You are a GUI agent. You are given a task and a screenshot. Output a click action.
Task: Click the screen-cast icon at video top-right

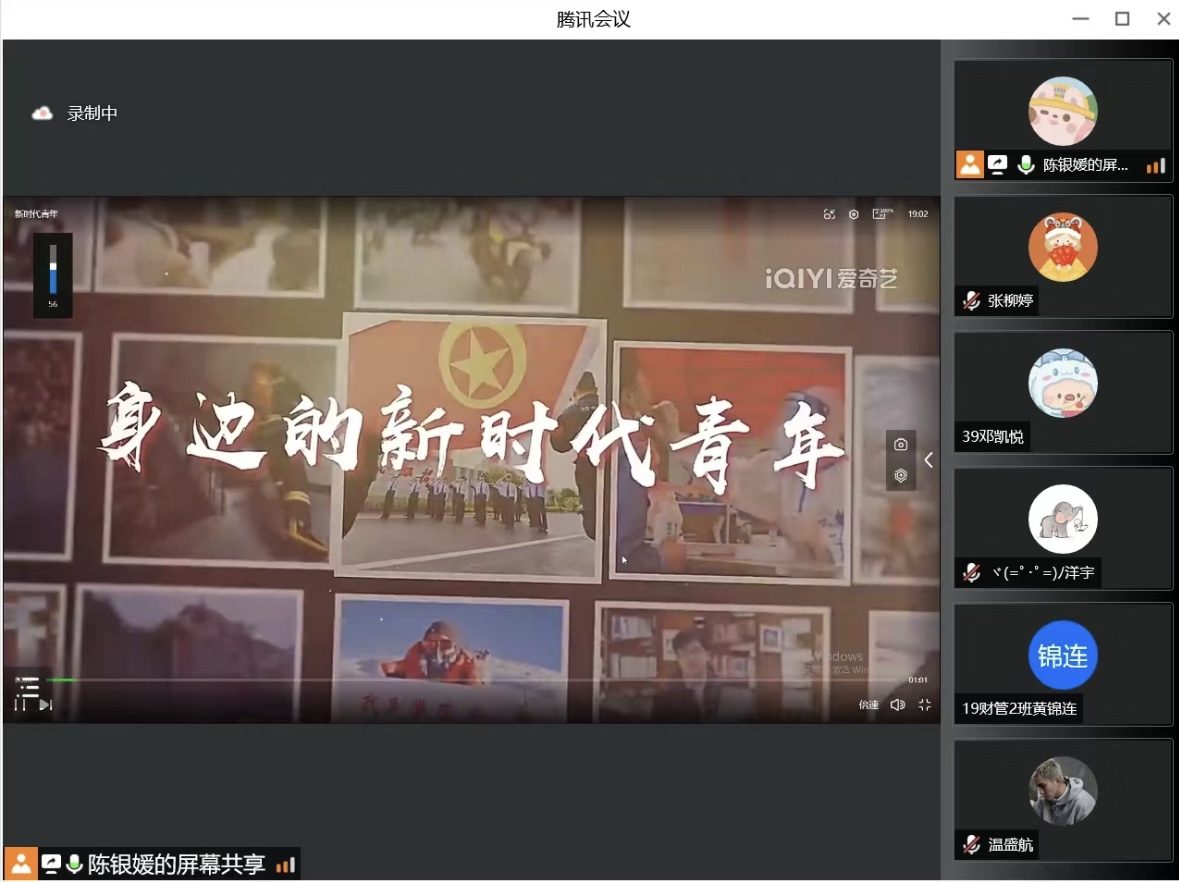tap(829, 214)
